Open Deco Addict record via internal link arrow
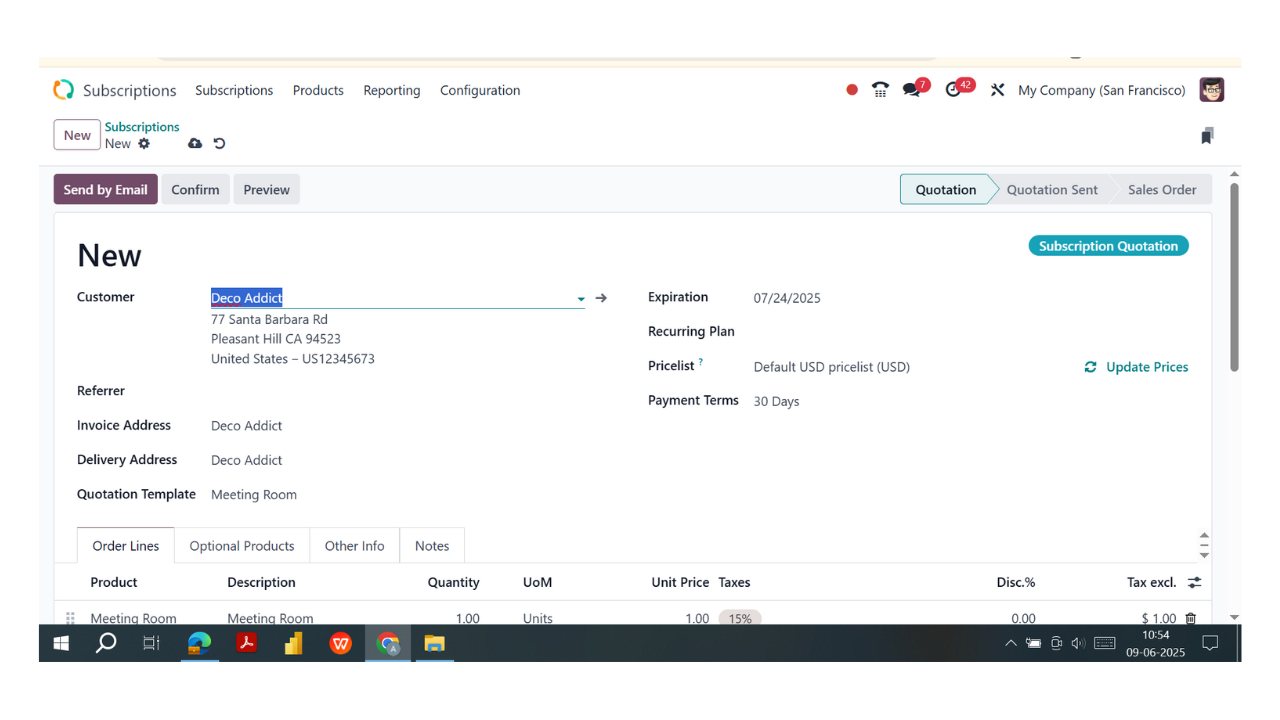This screenshot has height=720, width=1280. (601, 297)
